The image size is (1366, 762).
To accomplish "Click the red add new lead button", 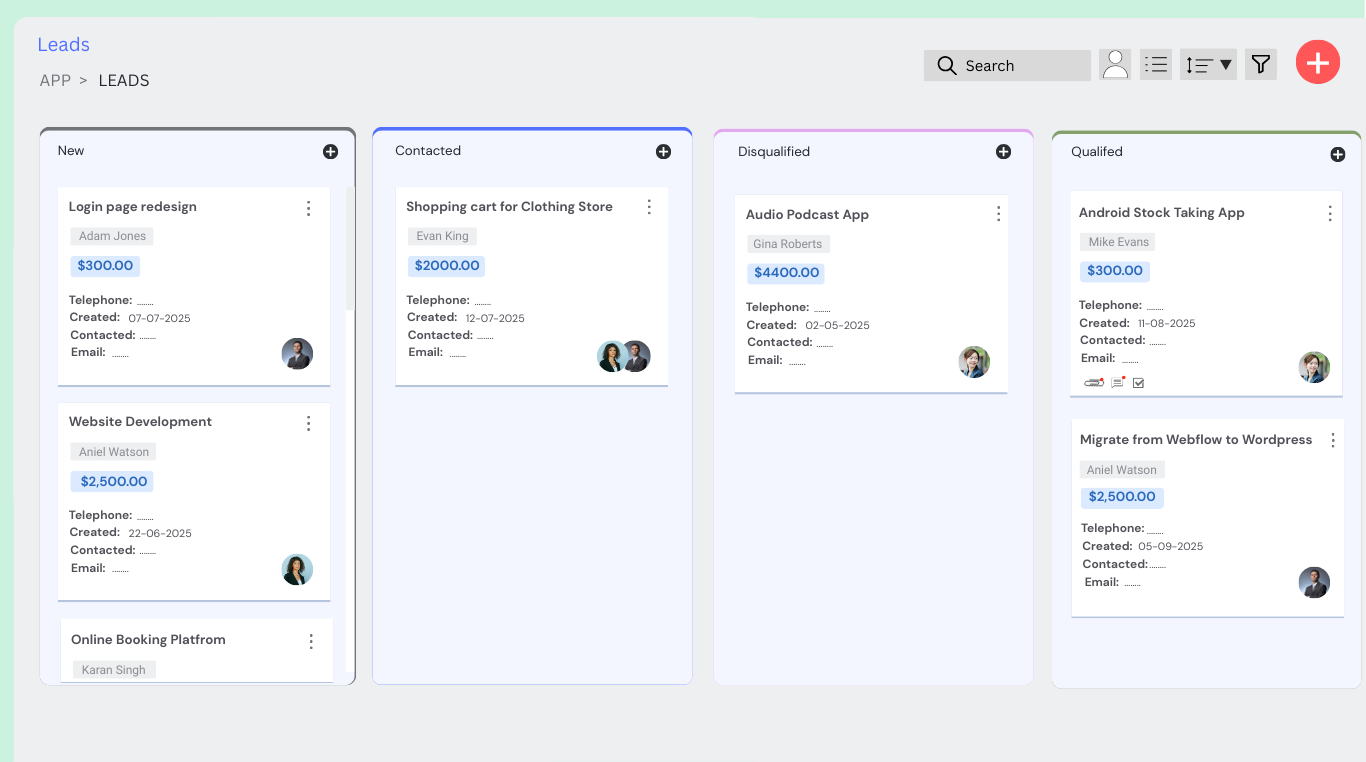I will pos(1317,63).
